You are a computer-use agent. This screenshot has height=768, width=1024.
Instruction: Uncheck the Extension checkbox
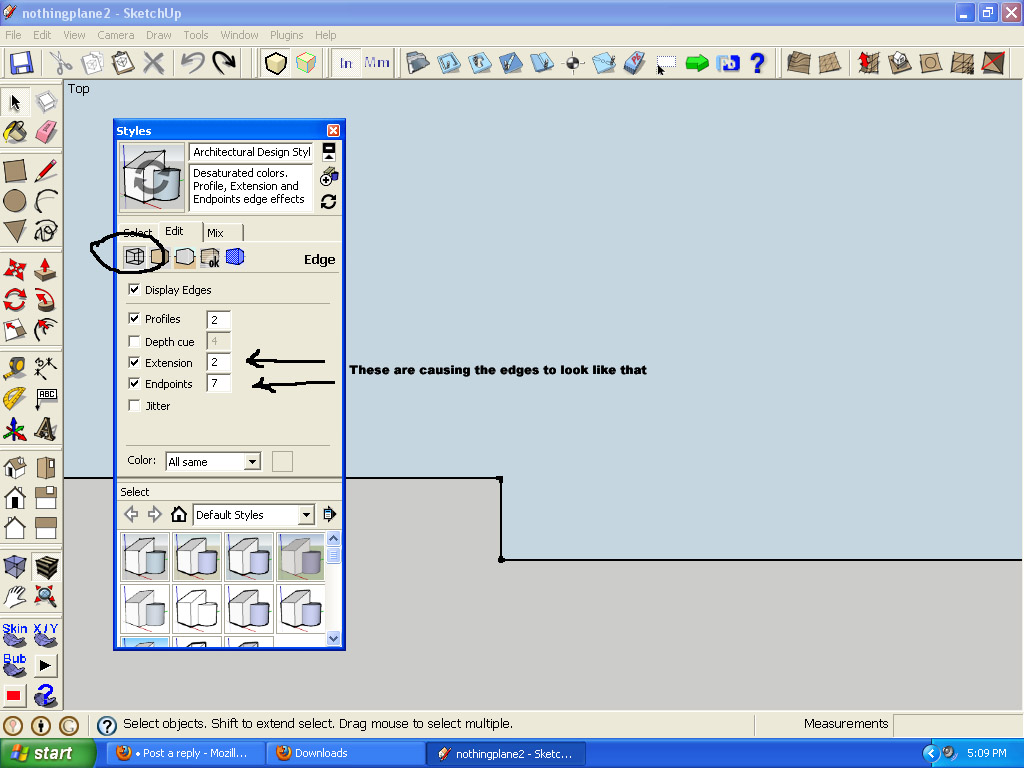(x=135, y=362)
